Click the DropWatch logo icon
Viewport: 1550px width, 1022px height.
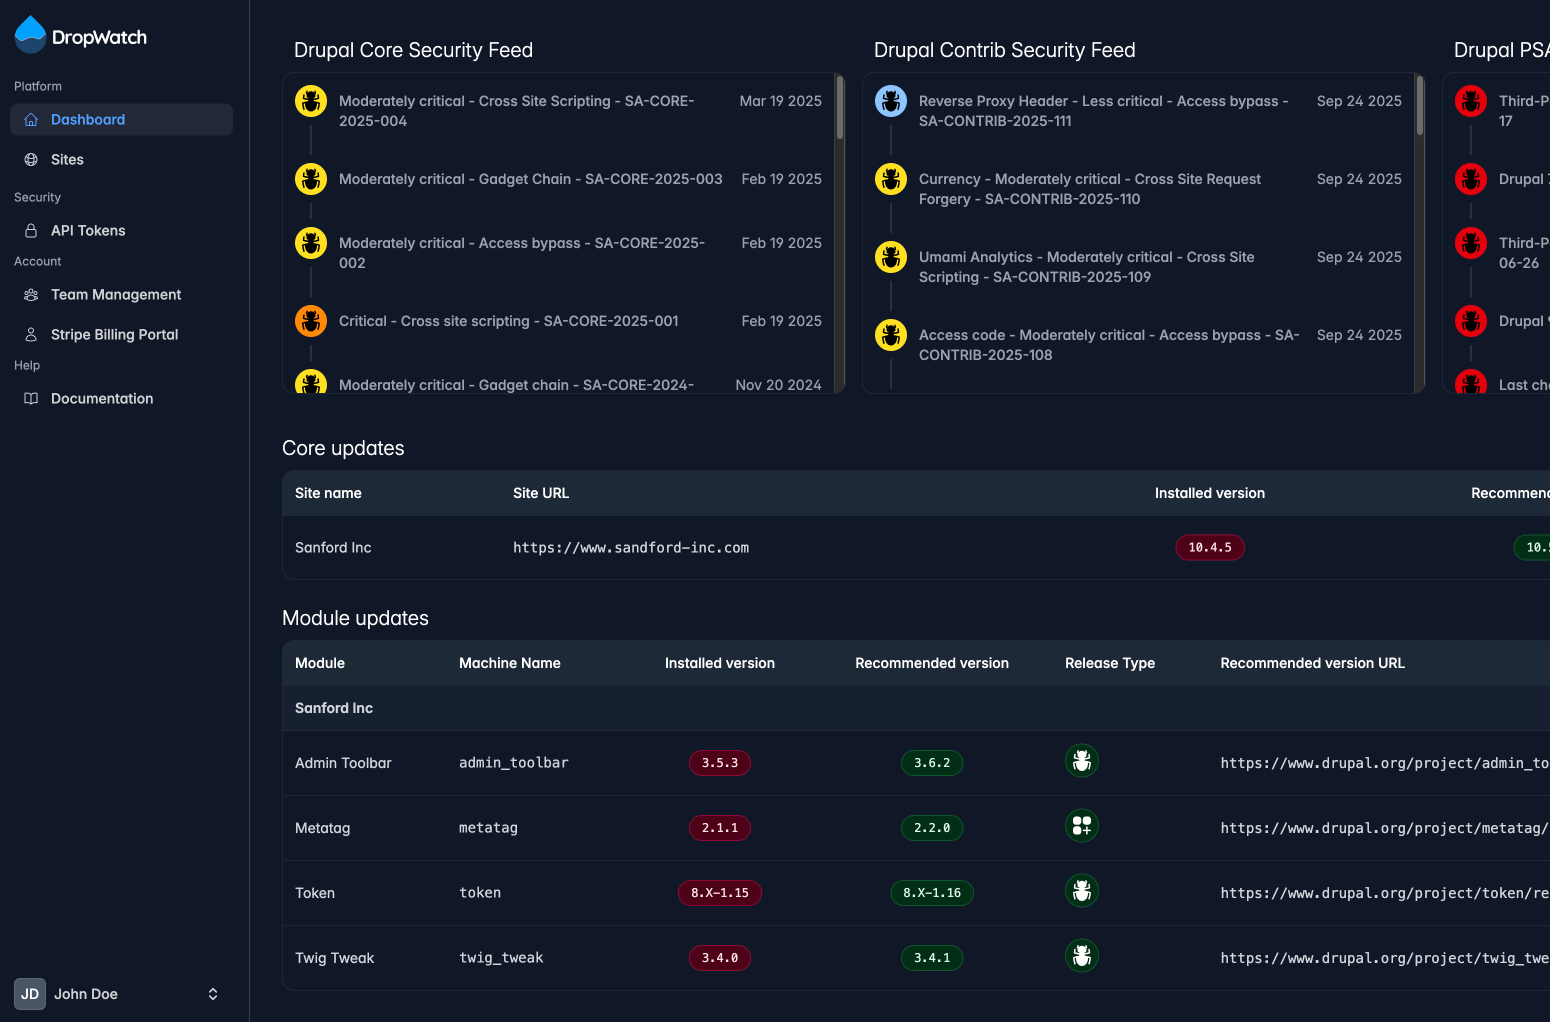click(31, 35)
